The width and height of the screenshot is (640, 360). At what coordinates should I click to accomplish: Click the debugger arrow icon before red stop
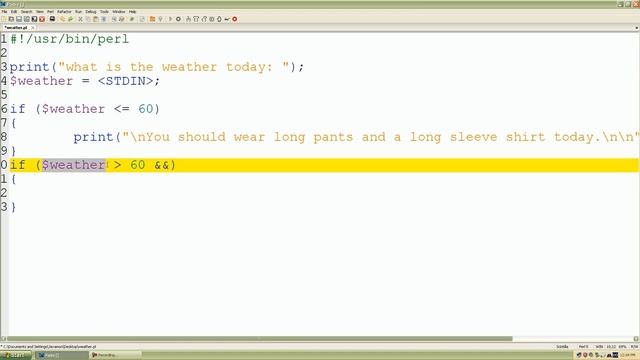point(227,19)
